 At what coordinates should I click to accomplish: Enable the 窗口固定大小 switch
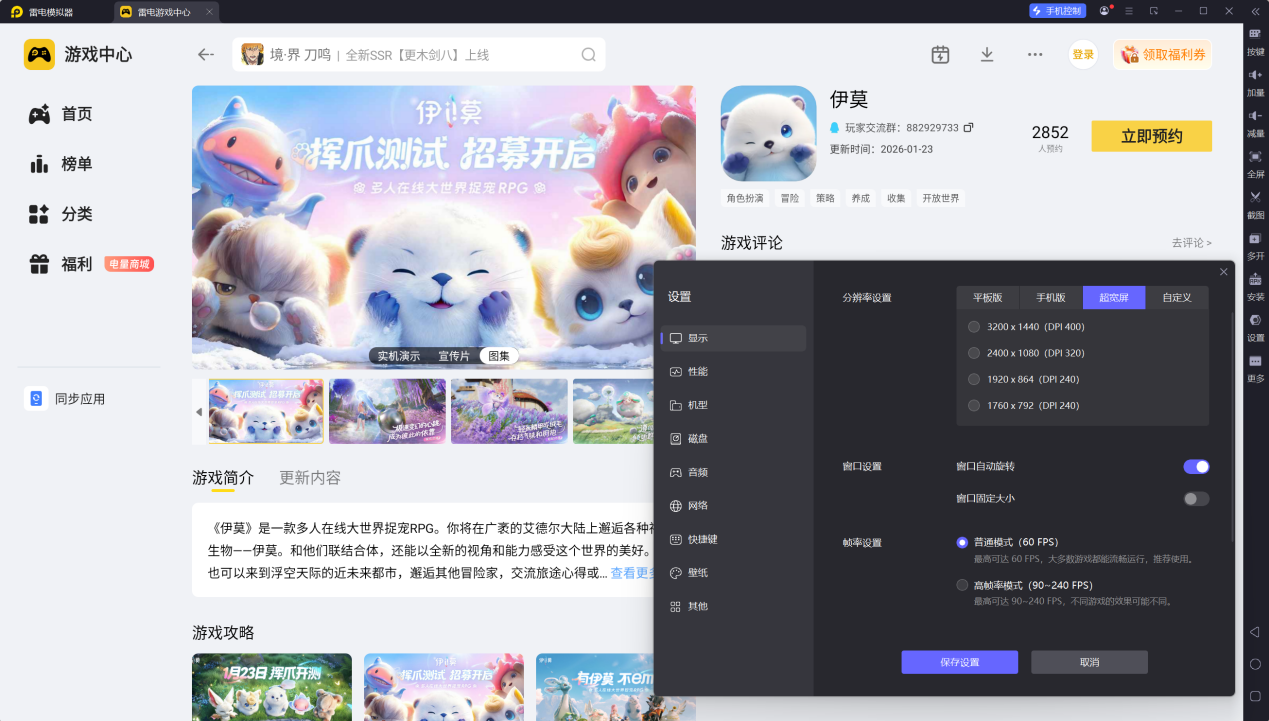[1196, 499]
